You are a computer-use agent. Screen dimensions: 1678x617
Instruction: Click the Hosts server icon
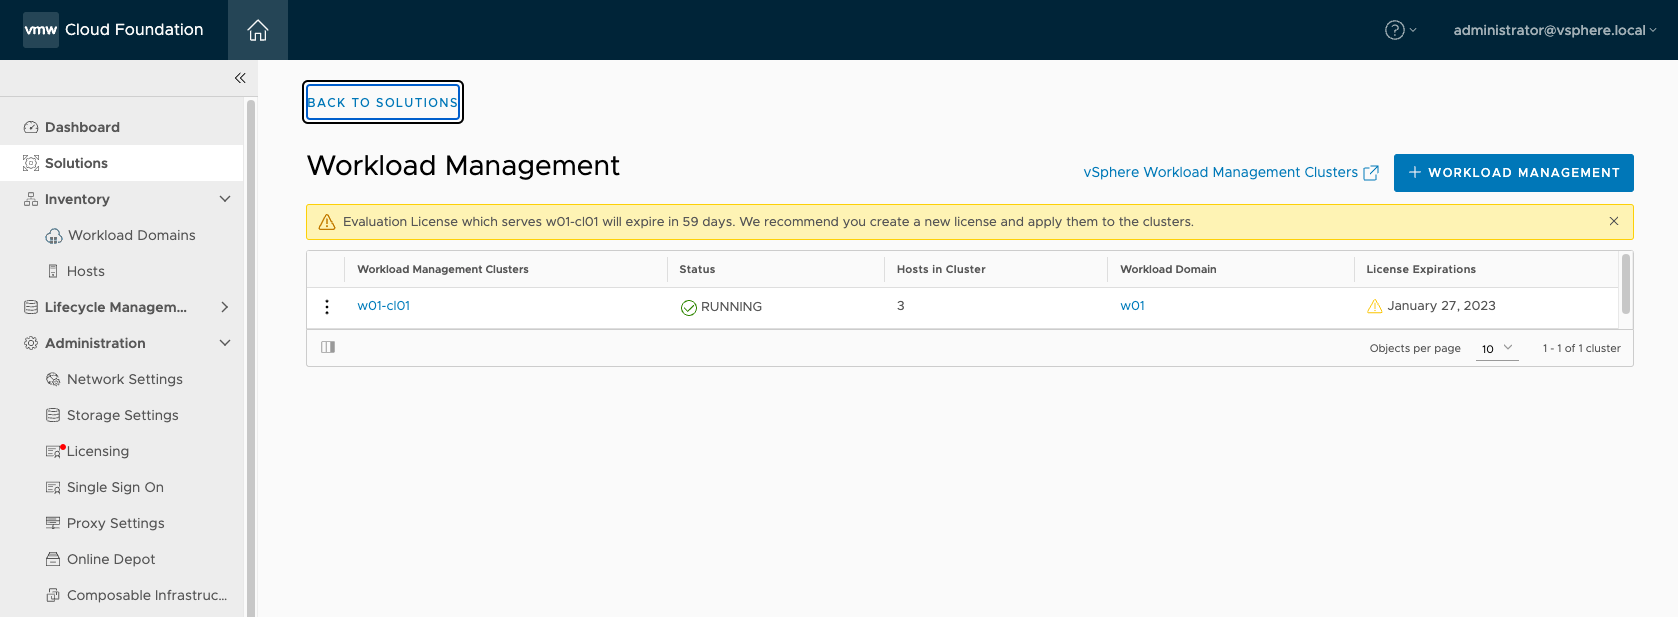pos(53,271)
